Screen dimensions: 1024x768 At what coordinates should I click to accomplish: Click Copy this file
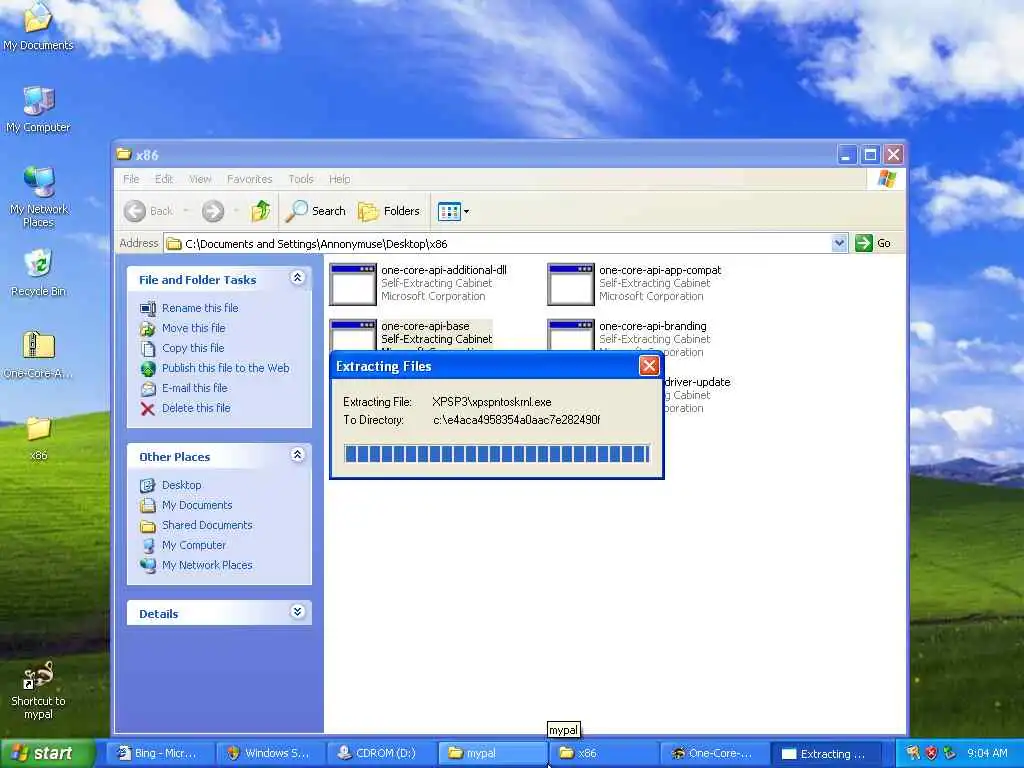pos(182,348)
